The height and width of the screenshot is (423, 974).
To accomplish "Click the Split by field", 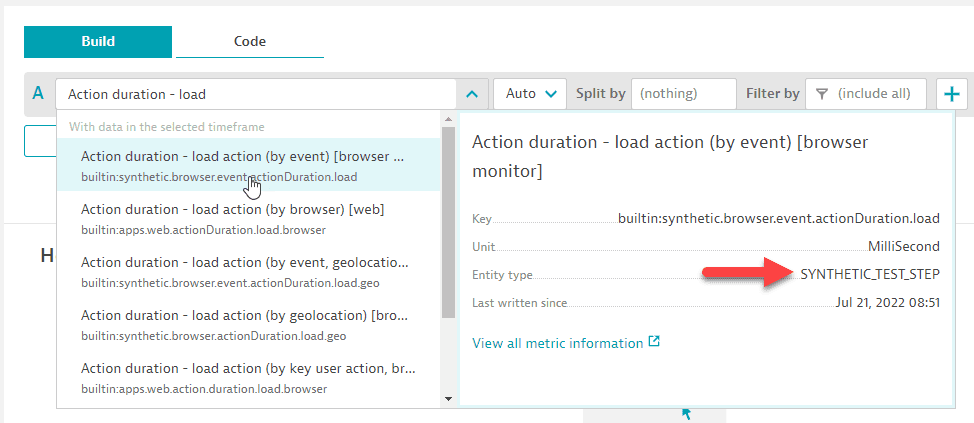I will click(684, 94).
